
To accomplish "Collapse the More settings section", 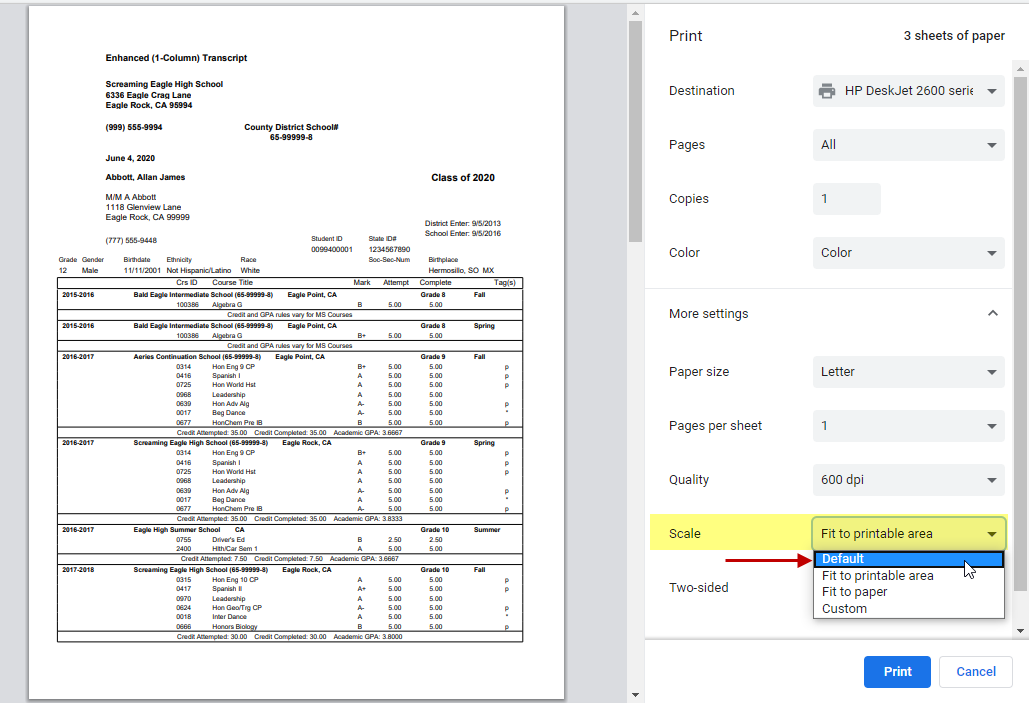I will [x=992, y=313].
